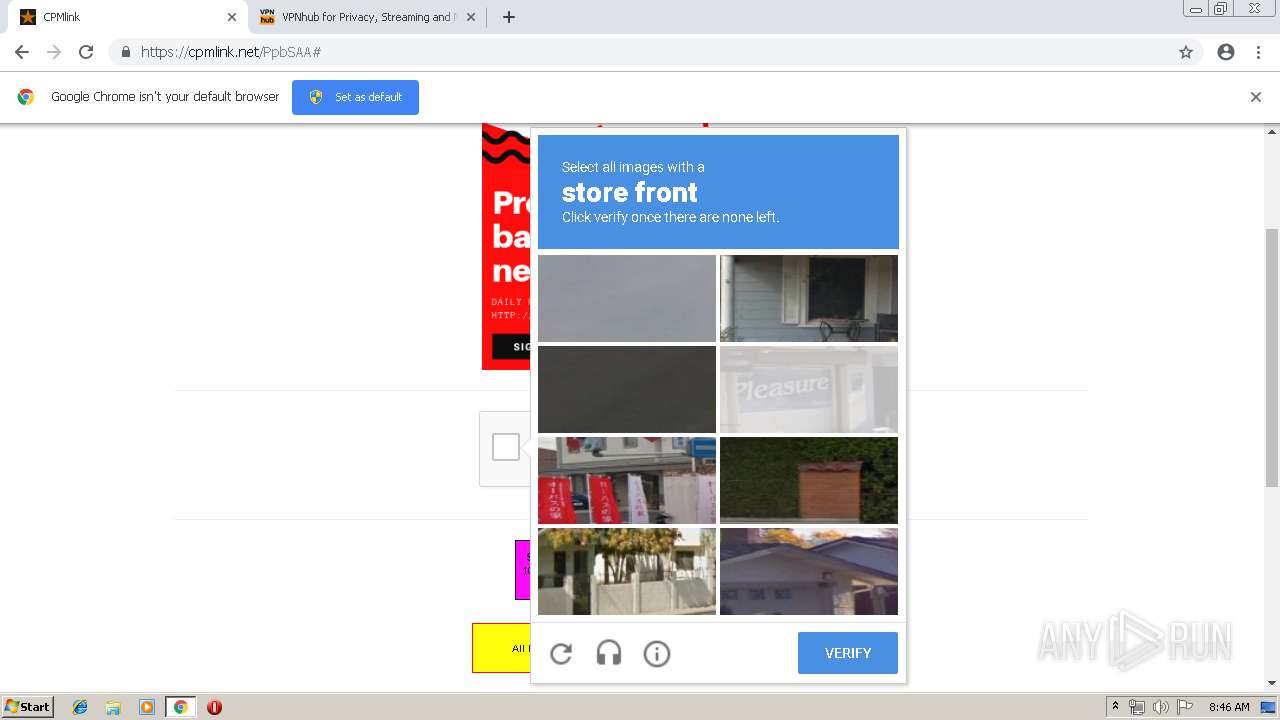Open the red Opera taskbar icon
Image resolution: width=1280 pixels, height=720 pixels.
[x=214, y=707]
